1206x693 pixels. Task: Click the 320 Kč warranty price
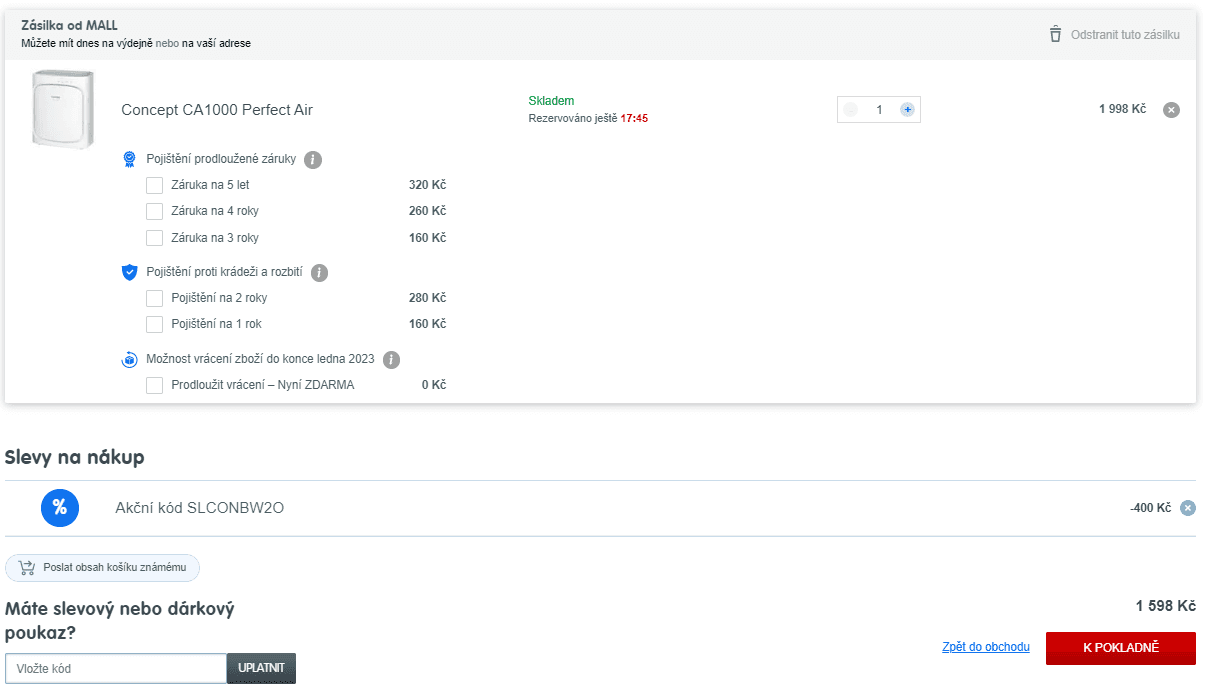pyautogui.click(x=427, y=185)
